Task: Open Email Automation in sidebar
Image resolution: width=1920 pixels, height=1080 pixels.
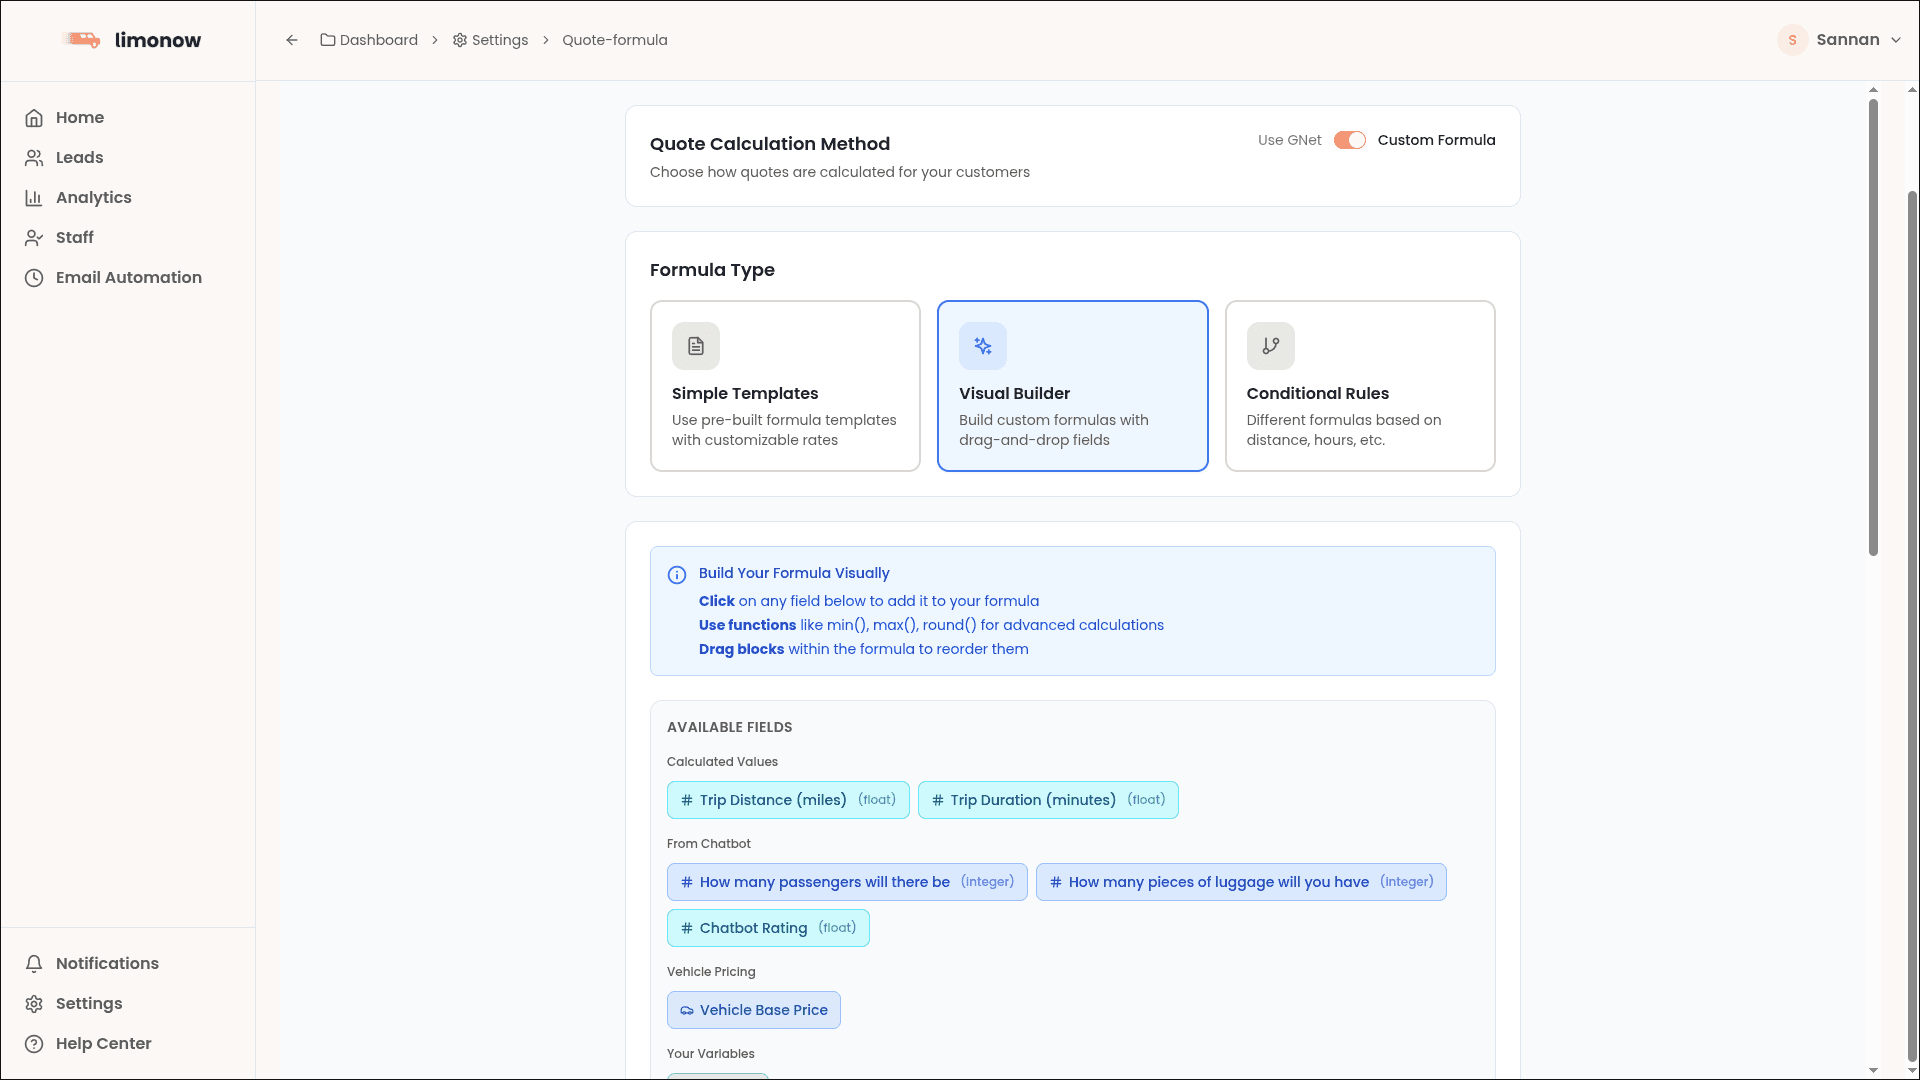Action: (128, 277)
